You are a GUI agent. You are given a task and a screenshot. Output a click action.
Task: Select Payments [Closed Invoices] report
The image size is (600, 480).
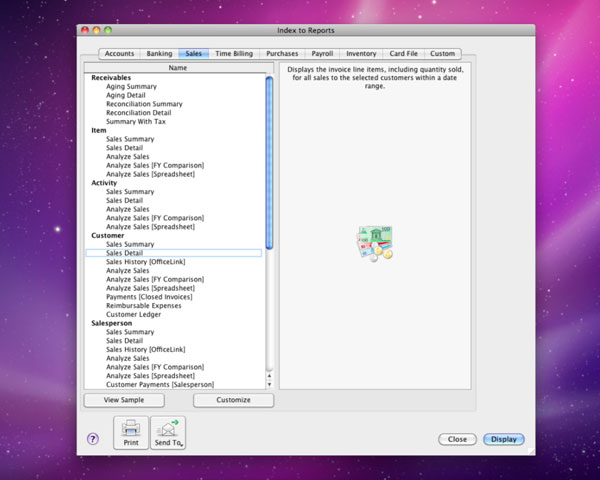coord(149,297)
